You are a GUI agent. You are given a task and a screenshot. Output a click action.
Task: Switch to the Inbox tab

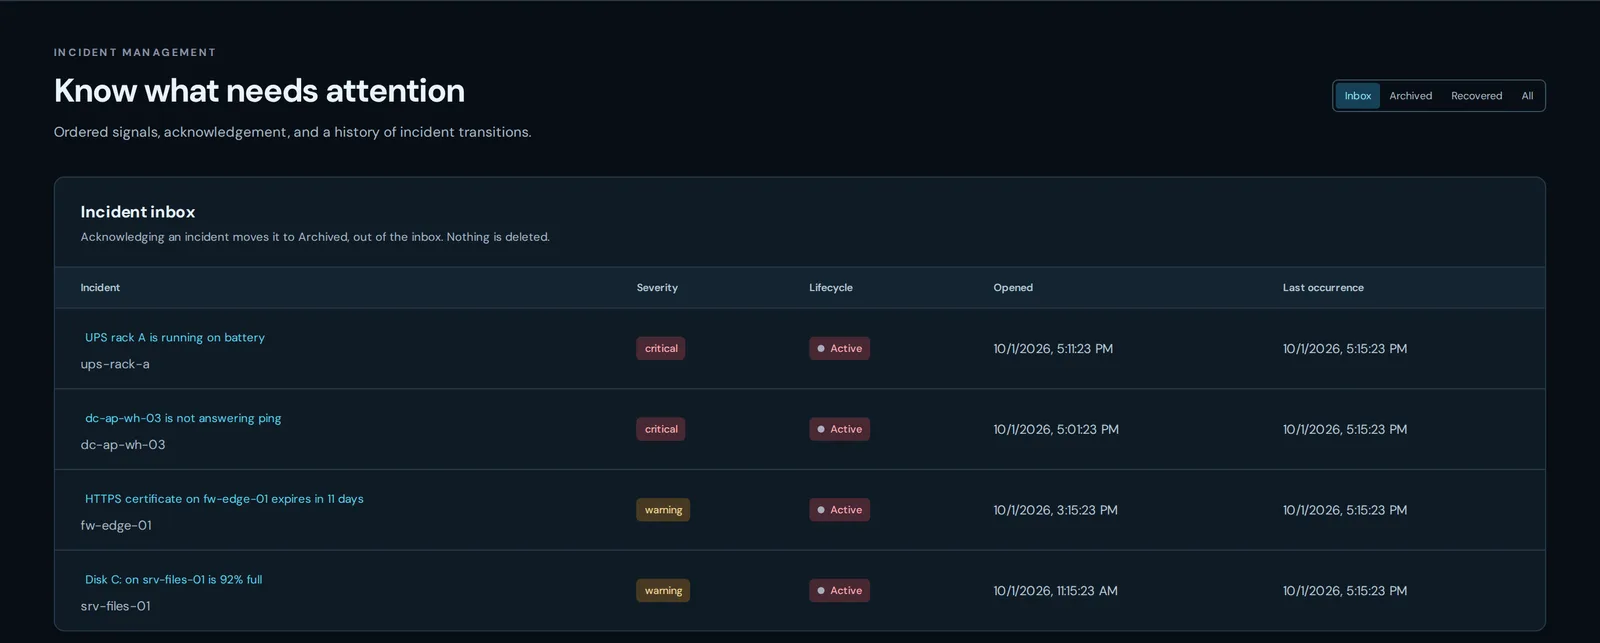click(1357, 96)
